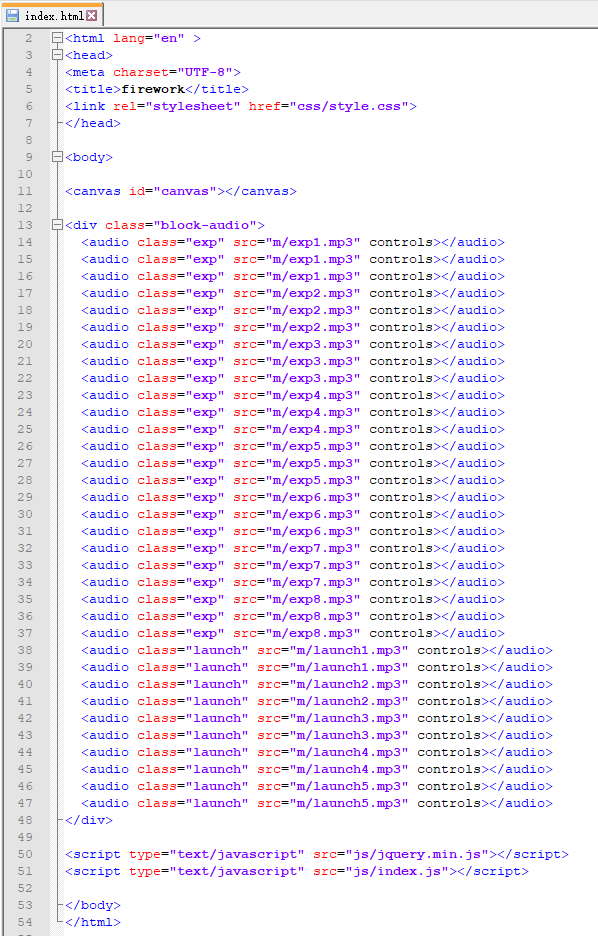Collapse the block-audio div fold marker
598x936 pixels.
[x=57, y=225]
